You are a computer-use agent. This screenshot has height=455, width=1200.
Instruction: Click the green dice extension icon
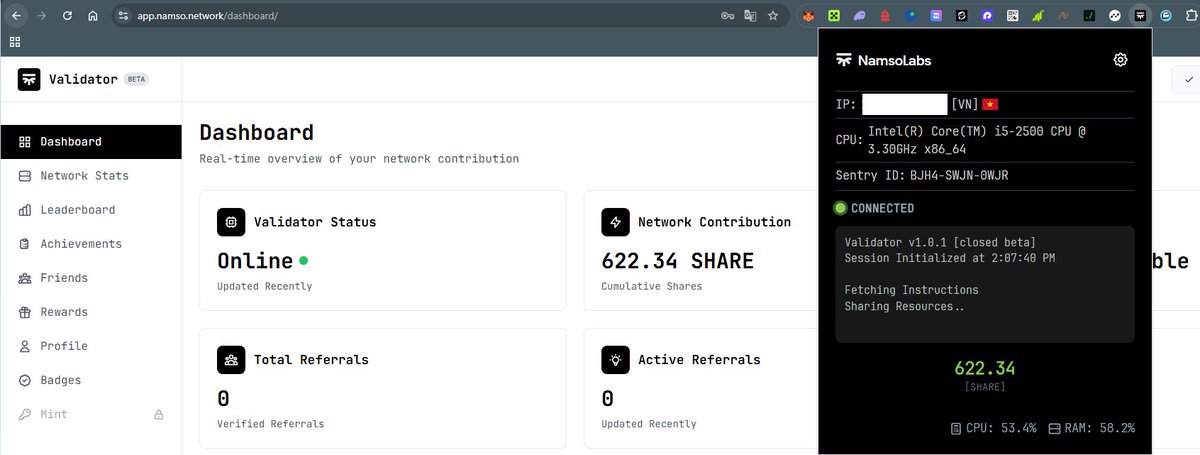click(x=834, y=16)
